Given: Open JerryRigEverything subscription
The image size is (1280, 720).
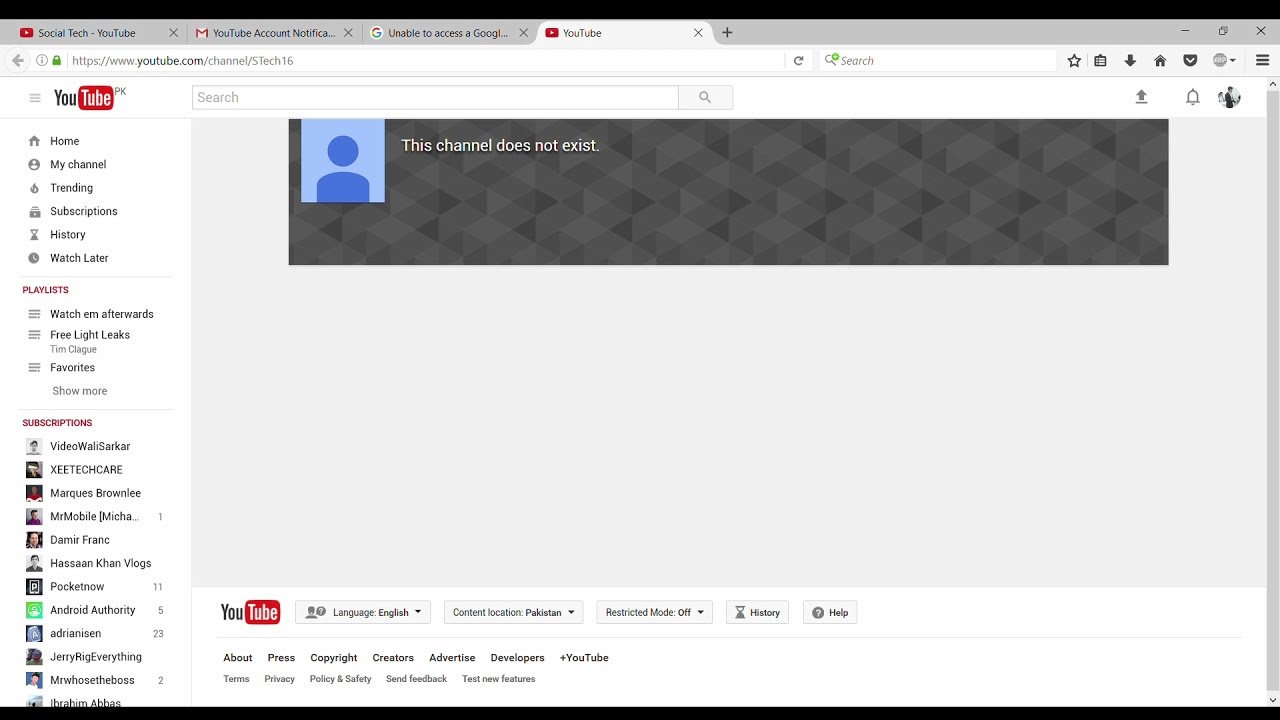Looking at the screenshot, I should pyautogui.click(x=96, y=657).
